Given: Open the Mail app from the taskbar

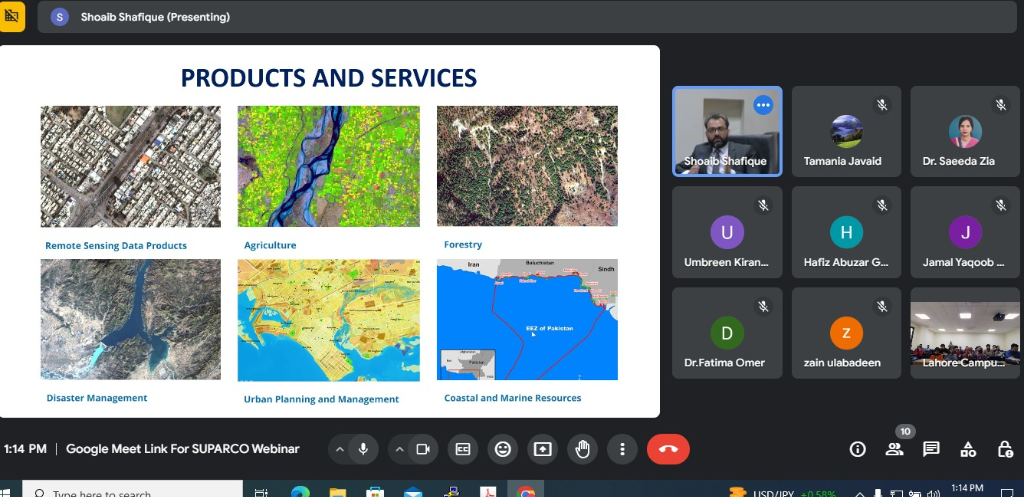Looking at the screenshot, I should pyautogui.click(x=413, y=492).
